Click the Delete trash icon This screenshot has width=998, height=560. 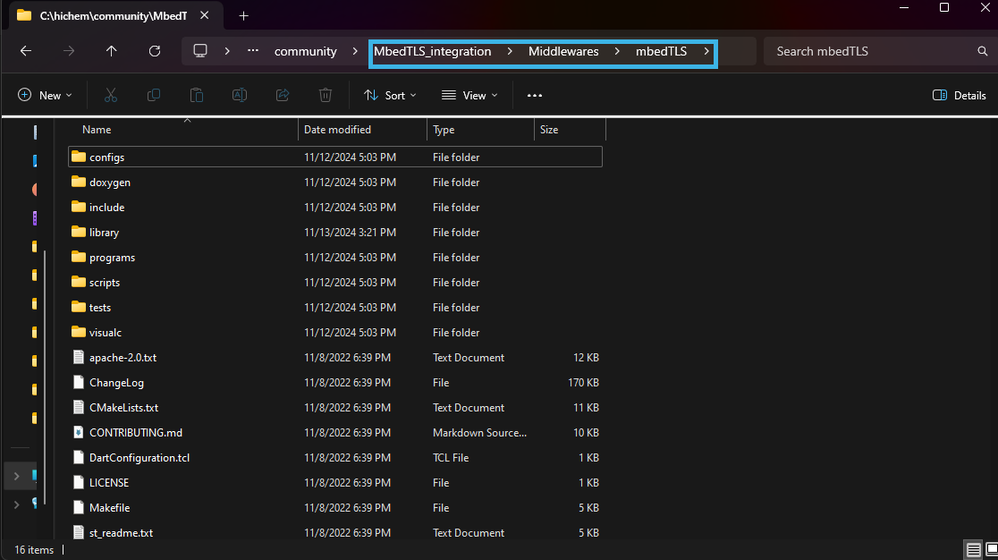[325, 95]
